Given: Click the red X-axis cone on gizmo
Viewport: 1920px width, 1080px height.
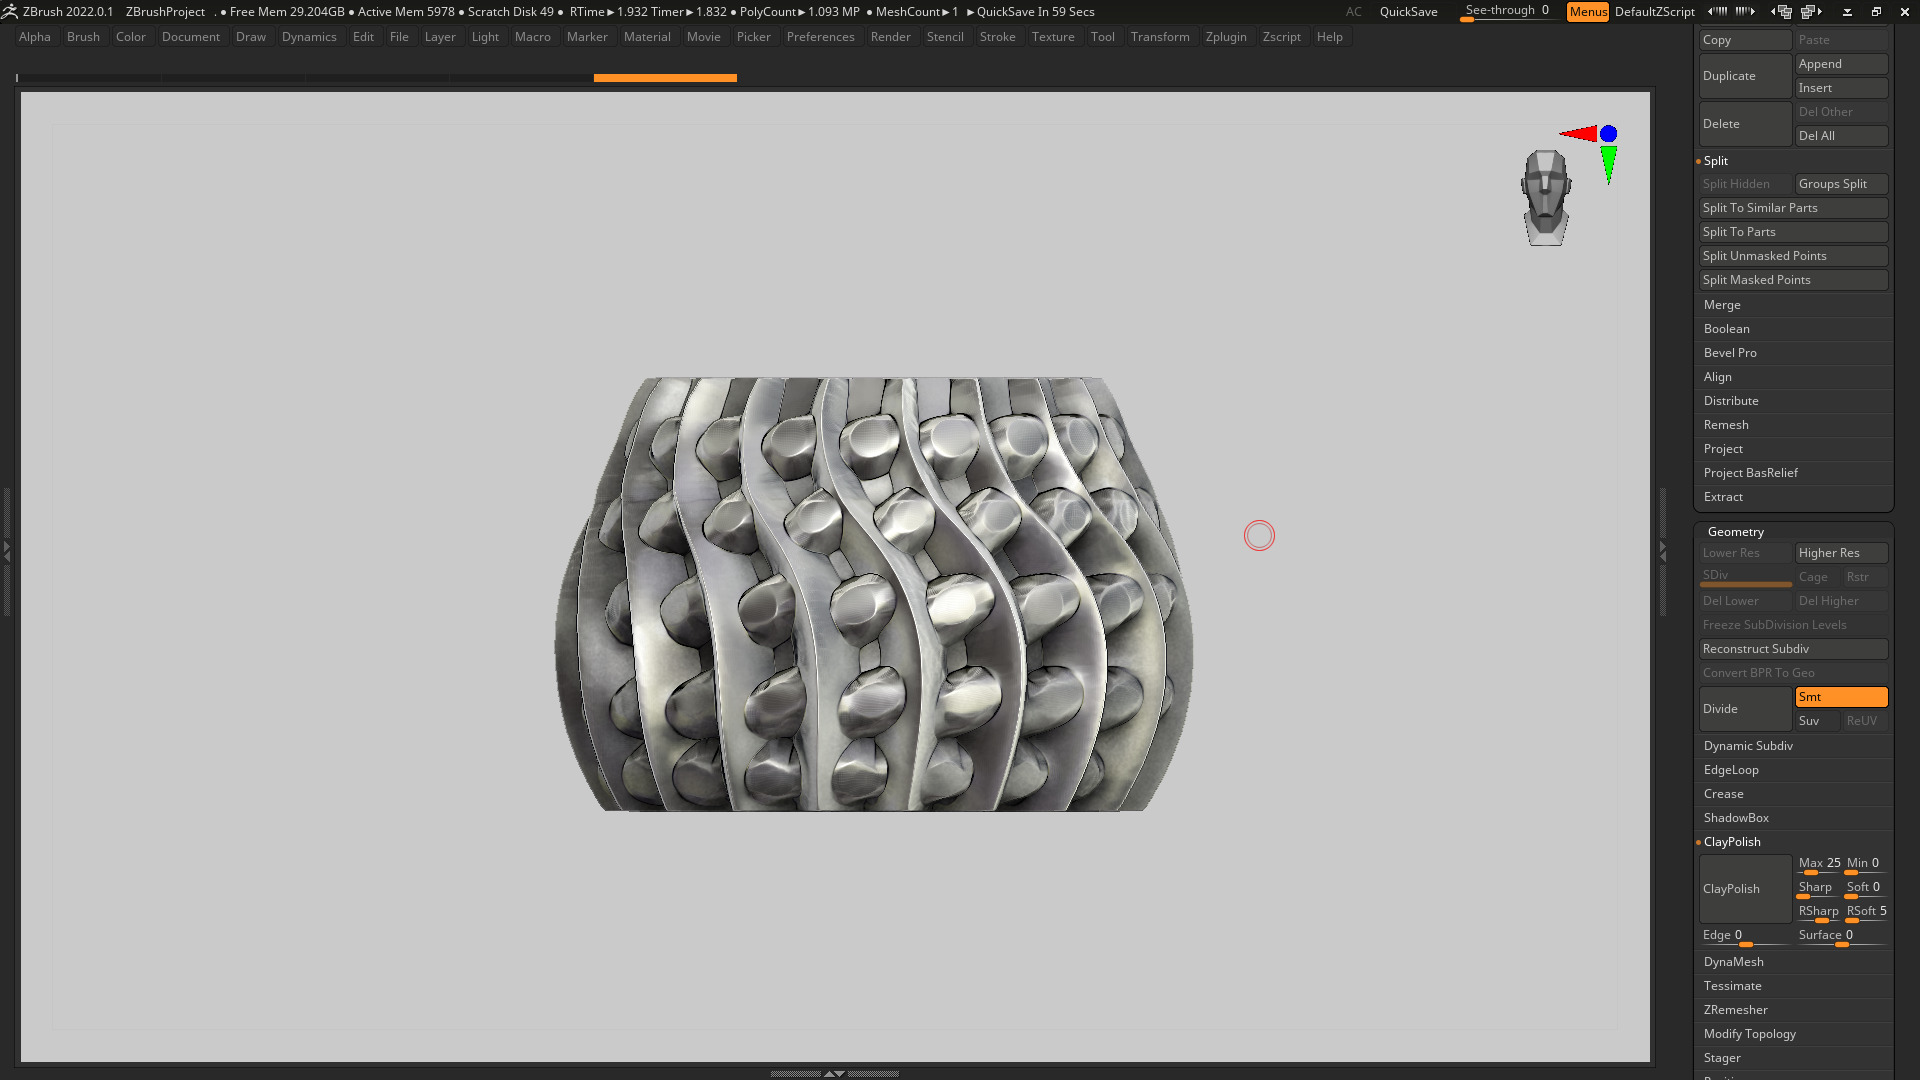Looking at the screenshot, I should [1579, 133].
